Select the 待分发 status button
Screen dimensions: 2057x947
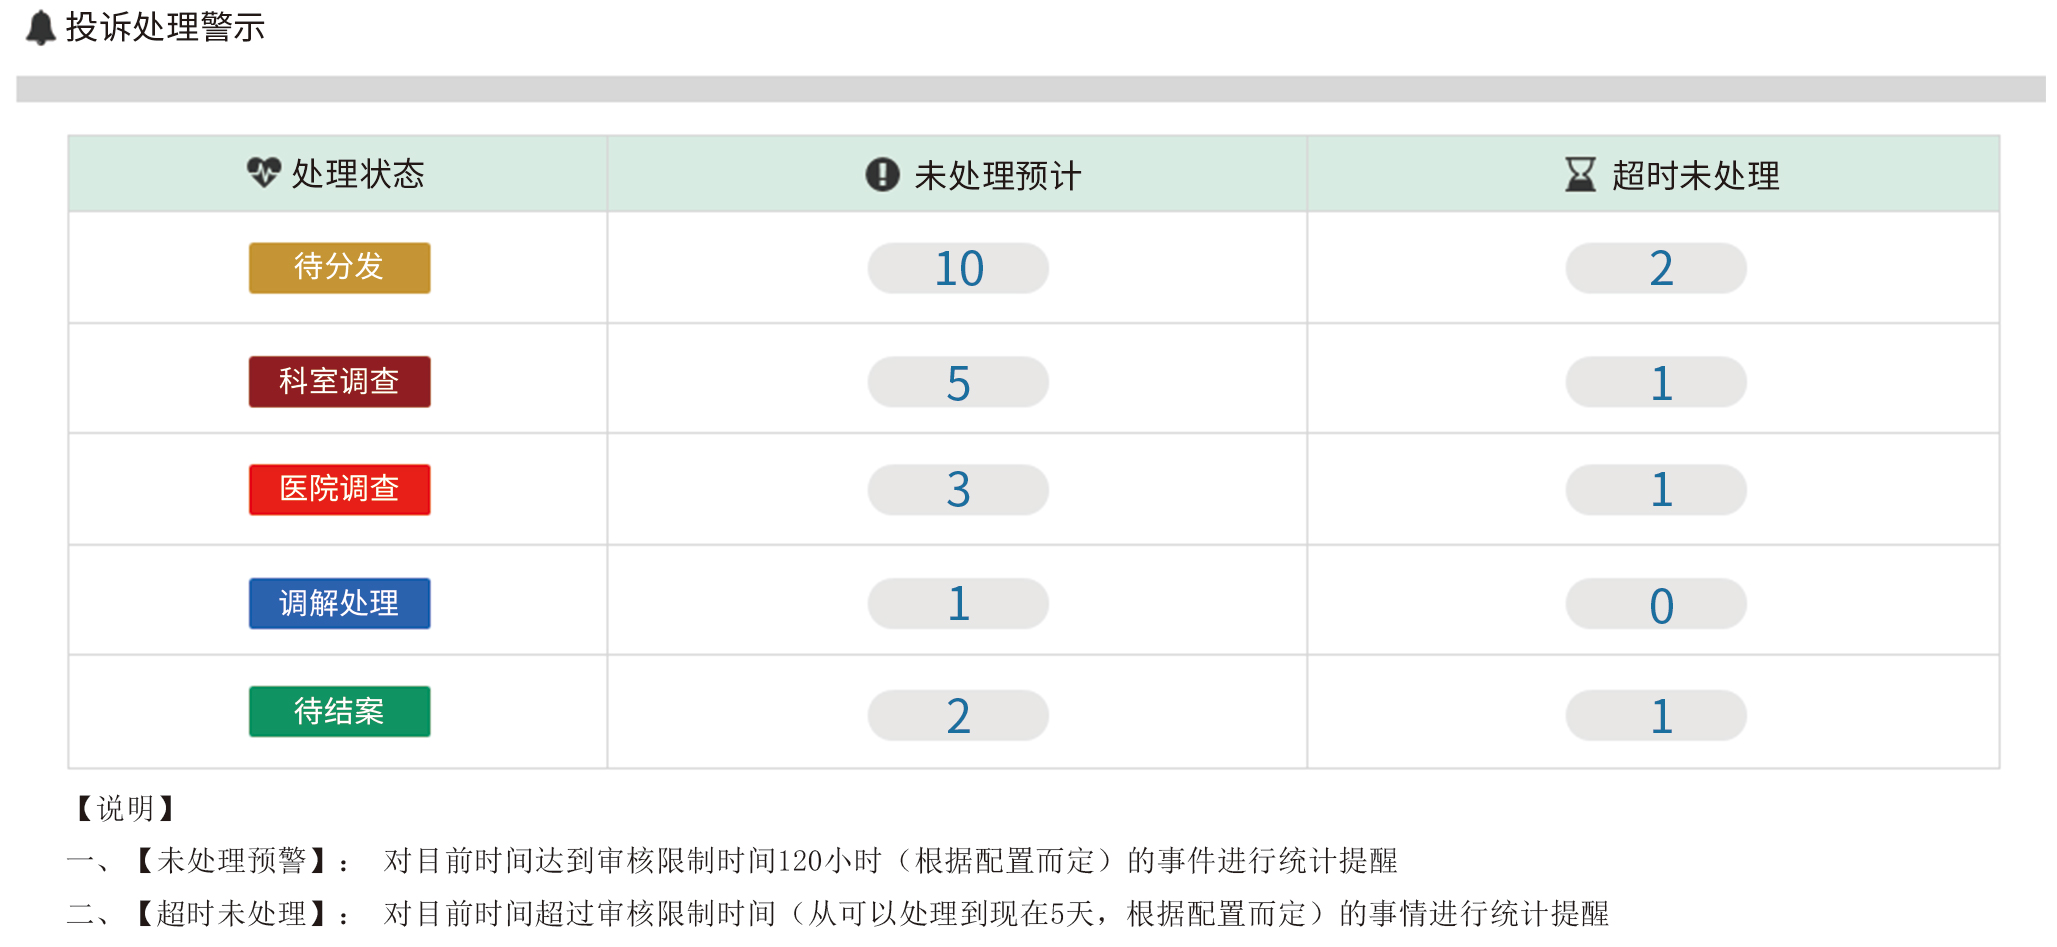click(x=339, y=268)
